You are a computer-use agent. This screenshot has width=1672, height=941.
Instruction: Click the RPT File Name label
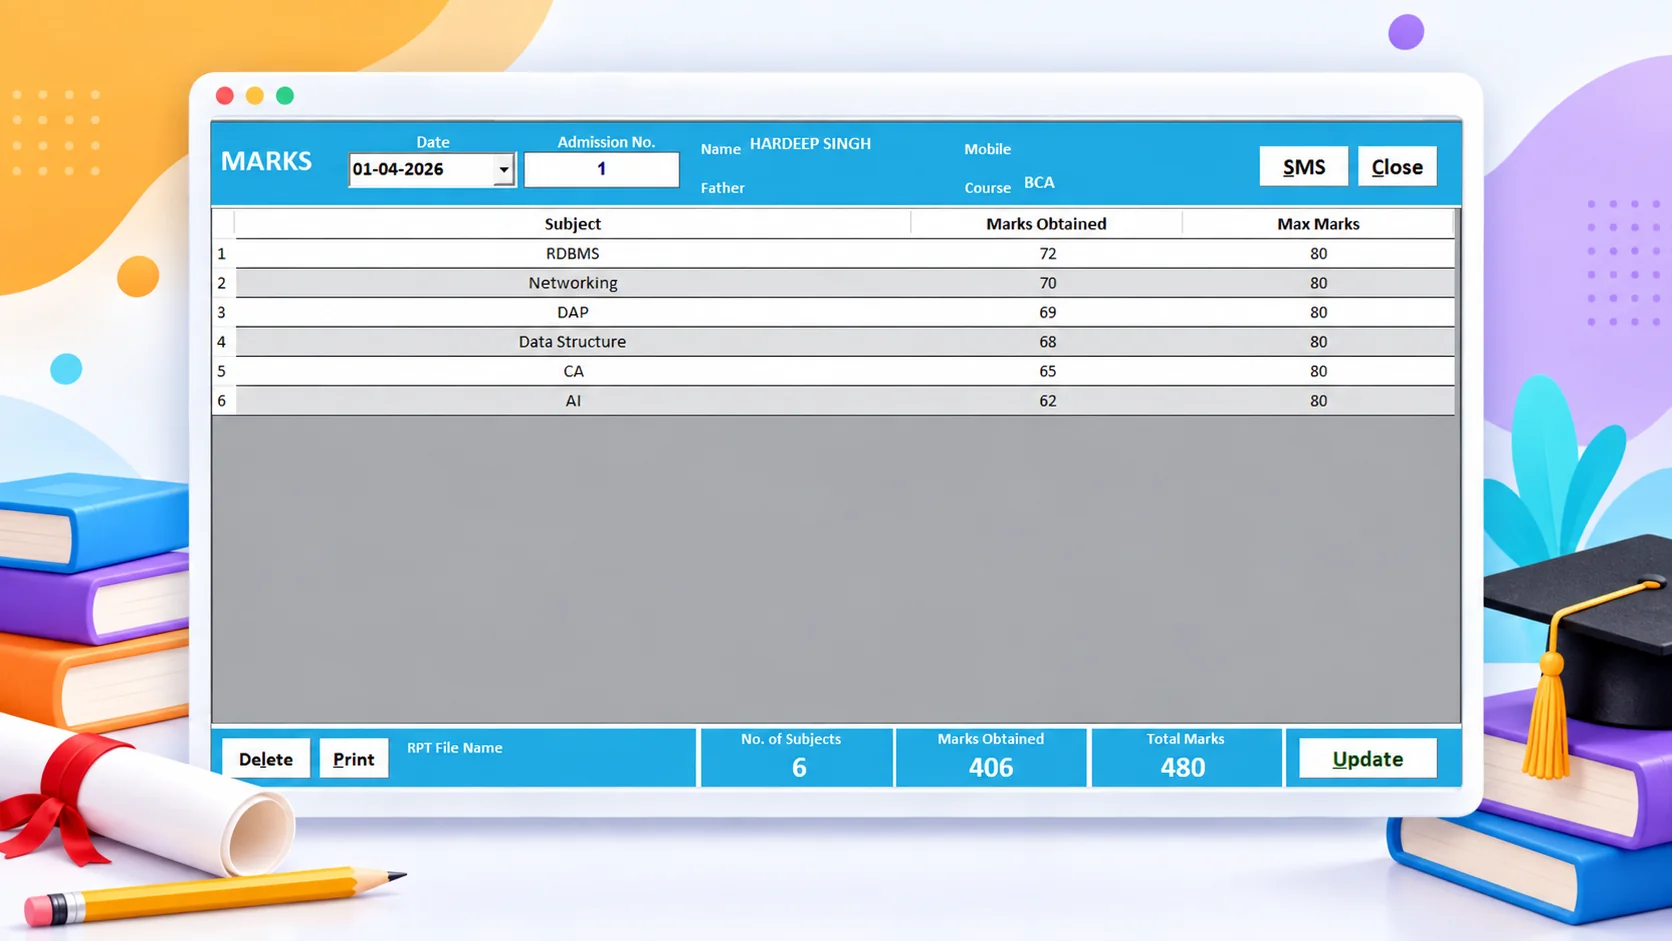pos(454,748)
